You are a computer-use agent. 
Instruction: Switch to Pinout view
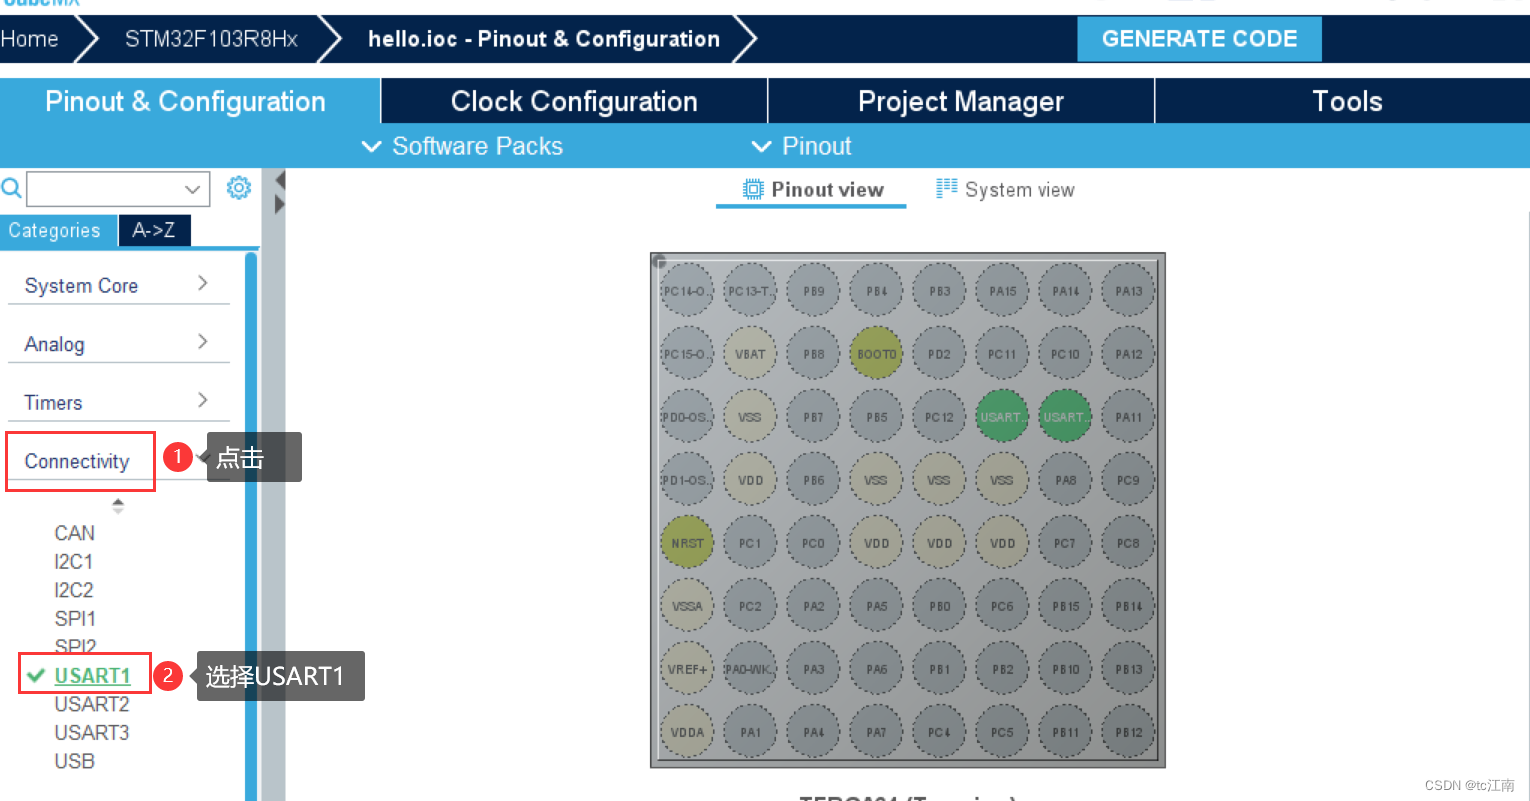pos(812,190)
